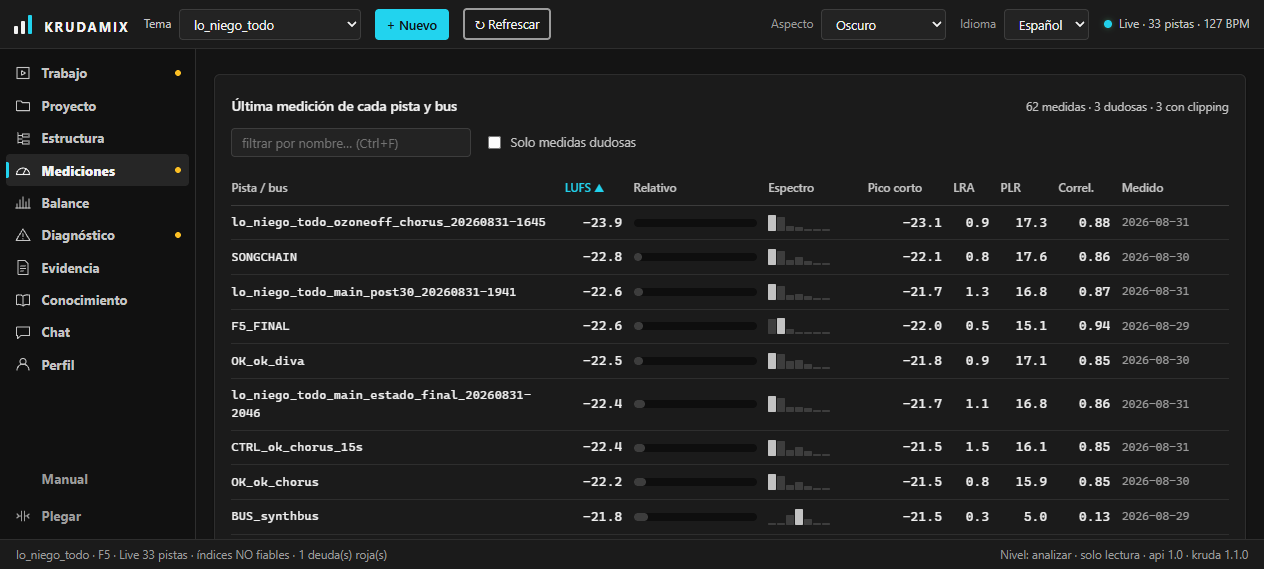The image size is (1264, 569).
Task: Select the F5_FINAL track name
Action: pos(260,326)
